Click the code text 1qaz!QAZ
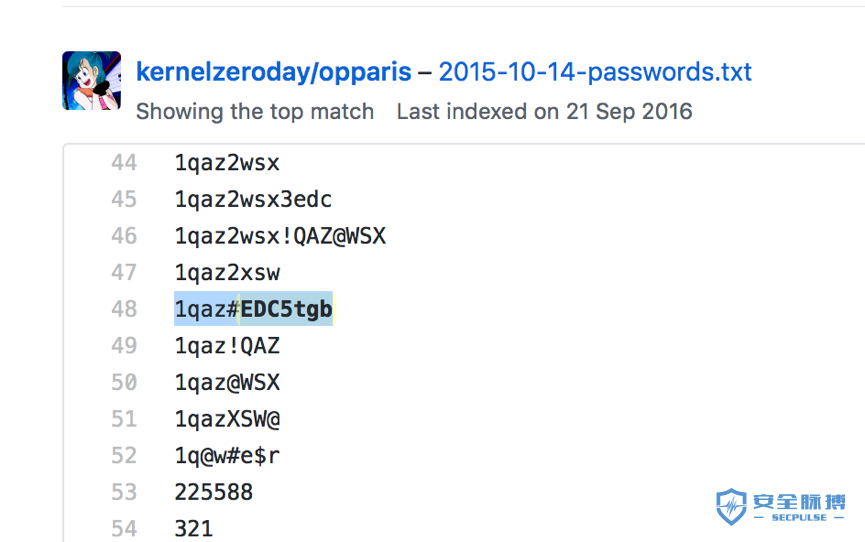This screenshot has width=865, height=542. [227, 346]
